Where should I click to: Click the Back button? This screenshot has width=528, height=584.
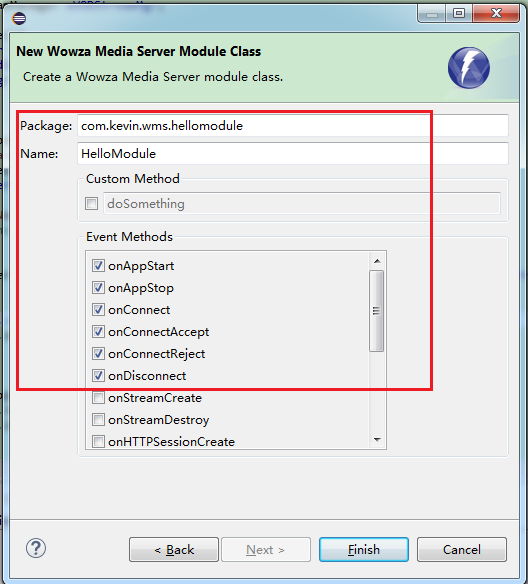click(x=174, y=549)
